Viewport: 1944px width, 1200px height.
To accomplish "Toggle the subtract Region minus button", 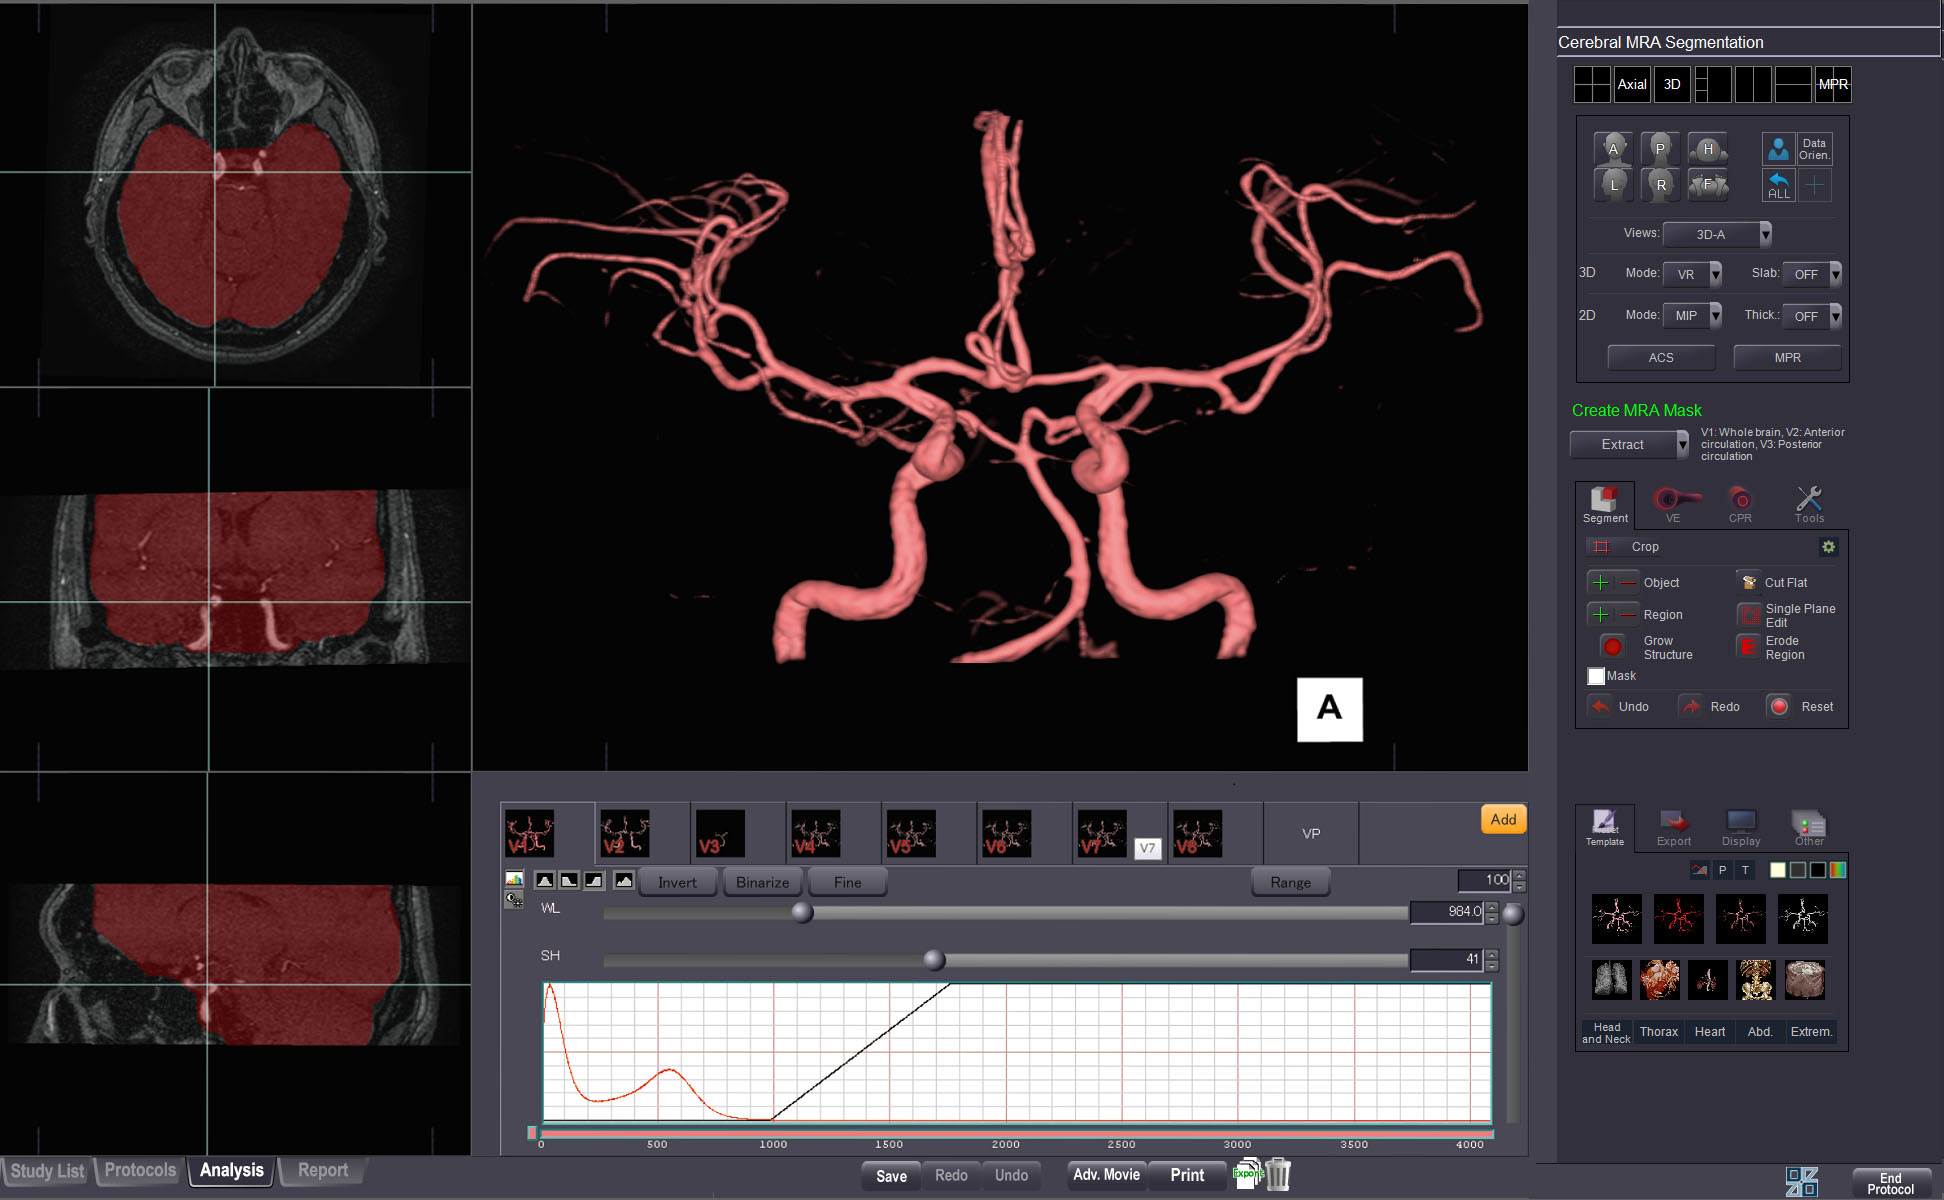I will pos(1627,614).
